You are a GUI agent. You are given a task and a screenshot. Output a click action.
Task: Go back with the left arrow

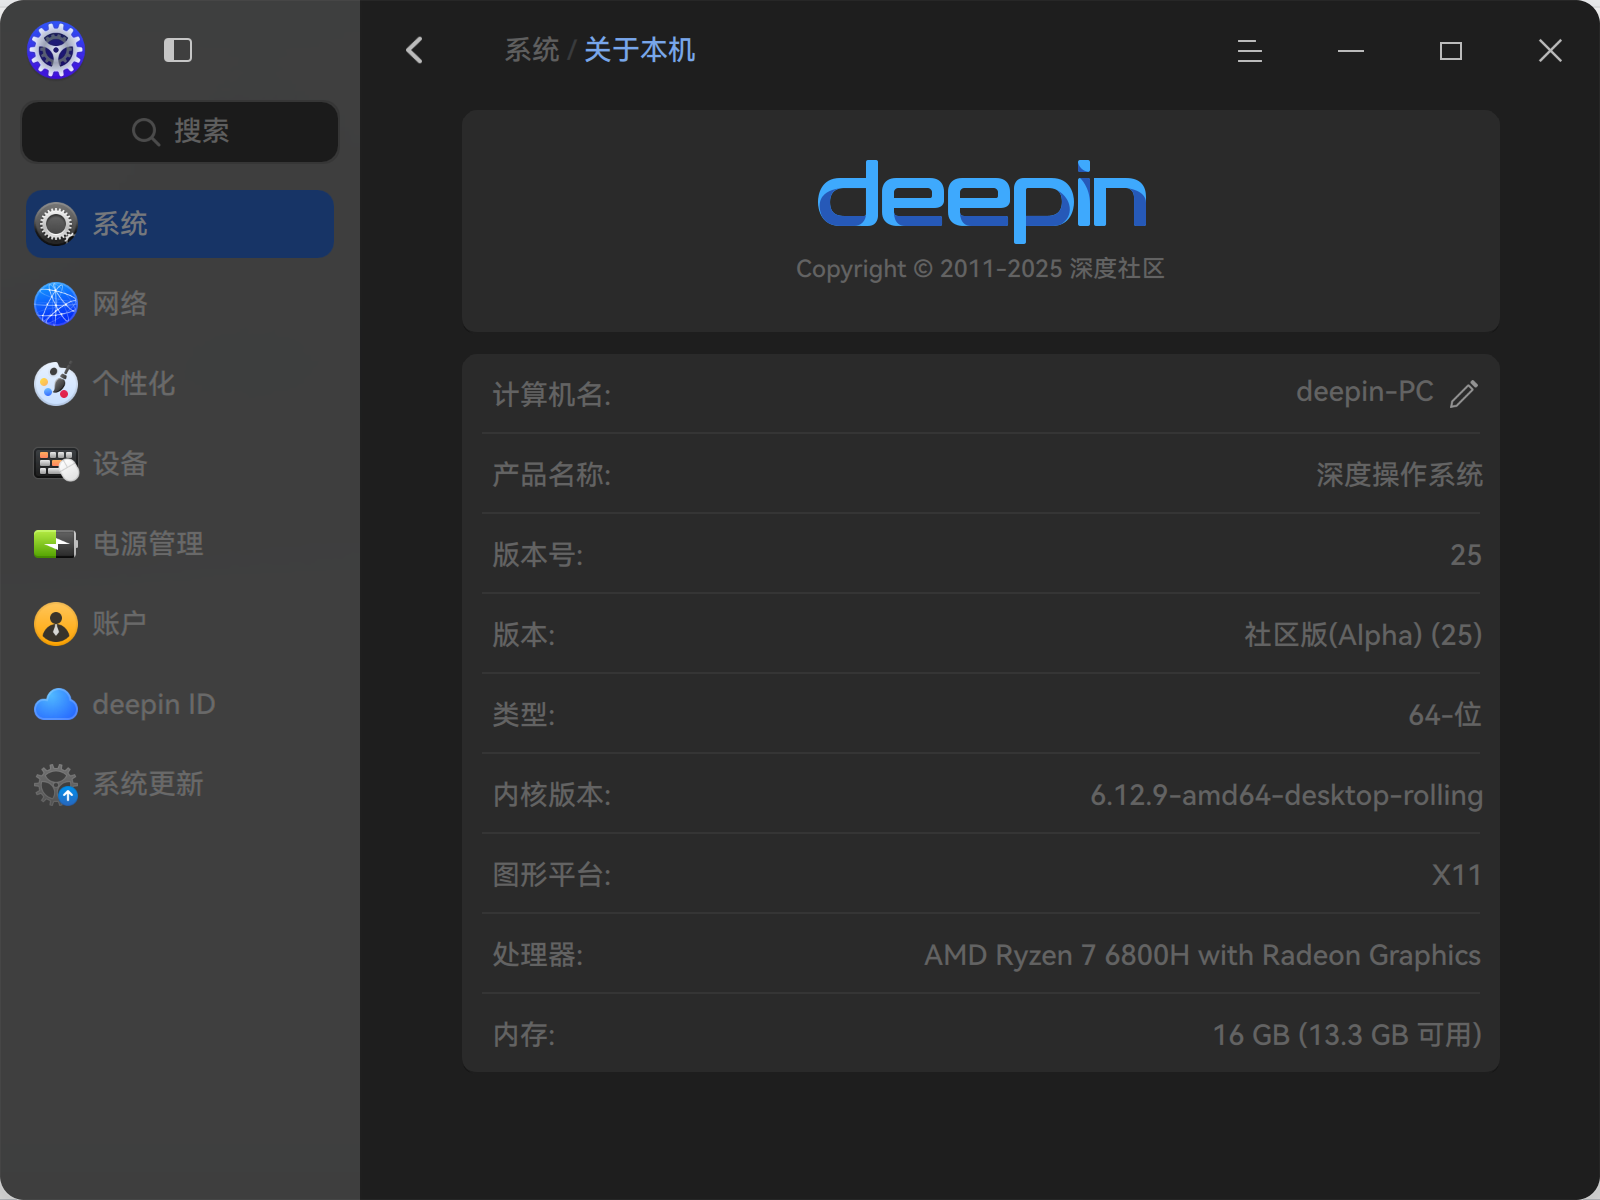[x=415, y=50]
